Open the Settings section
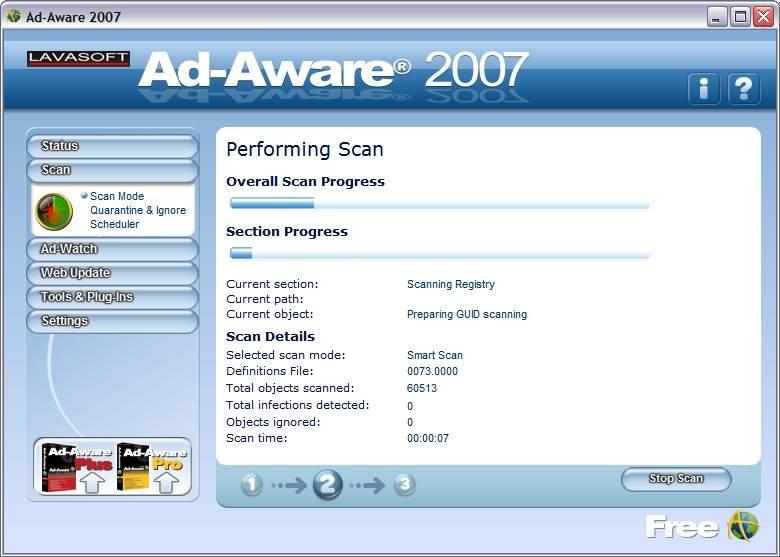Viewport: 780px width, 557px height. (112, 321)
